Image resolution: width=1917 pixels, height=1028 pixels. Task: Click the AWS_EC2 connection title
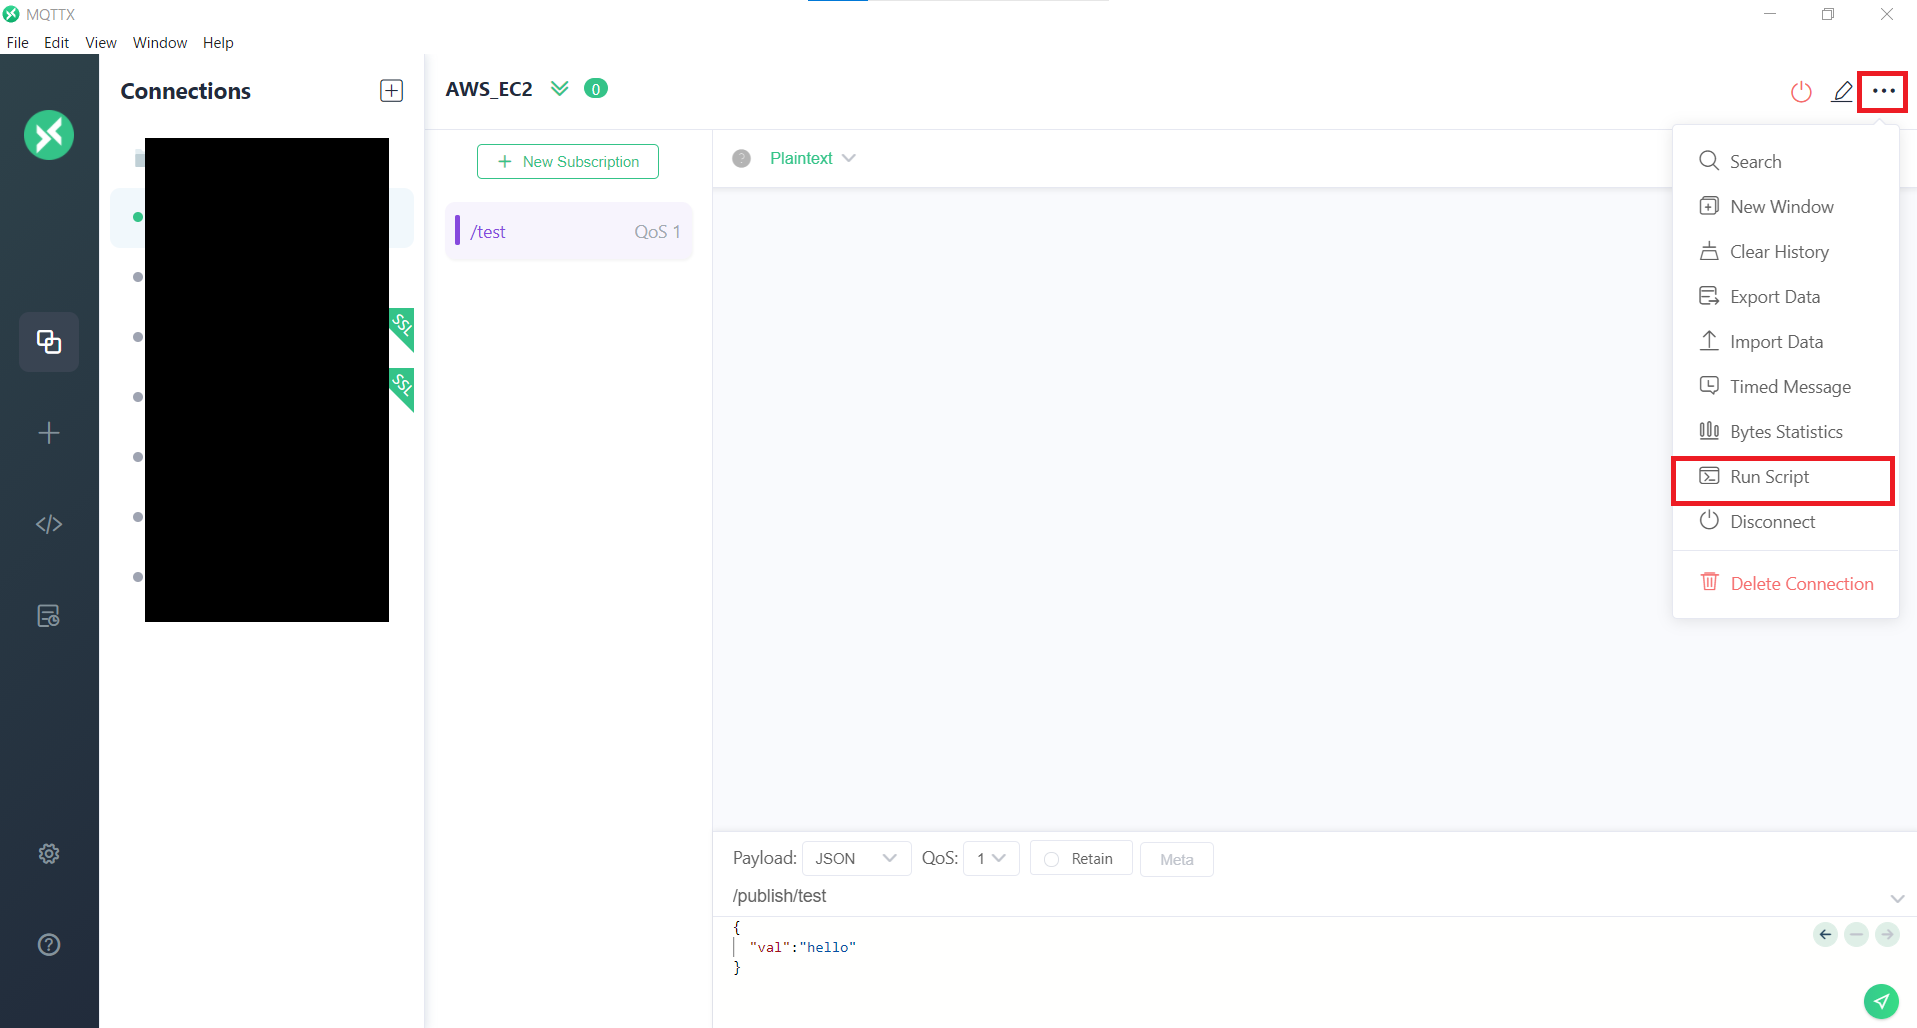[489, 89]
